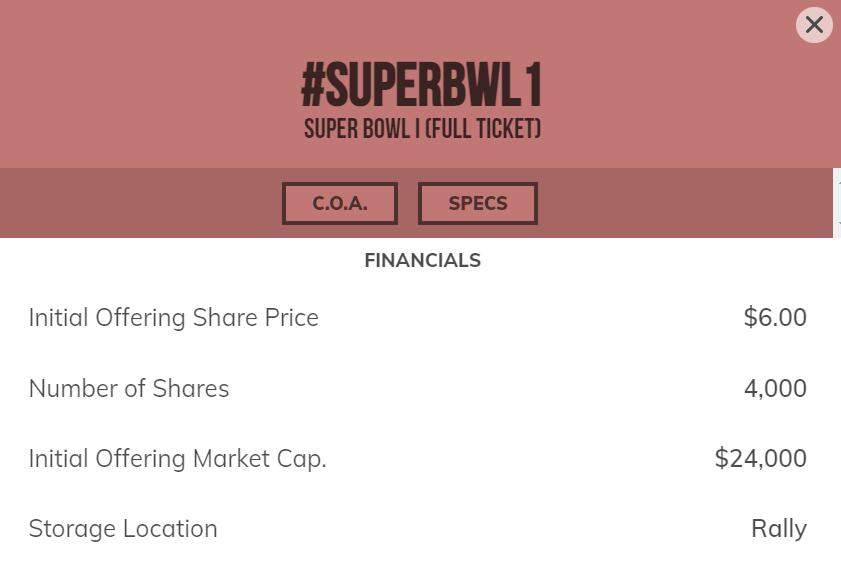This screenshot has width=841, height=564.
Task: Click the pink header left of the title
Action: coord(150,90)
